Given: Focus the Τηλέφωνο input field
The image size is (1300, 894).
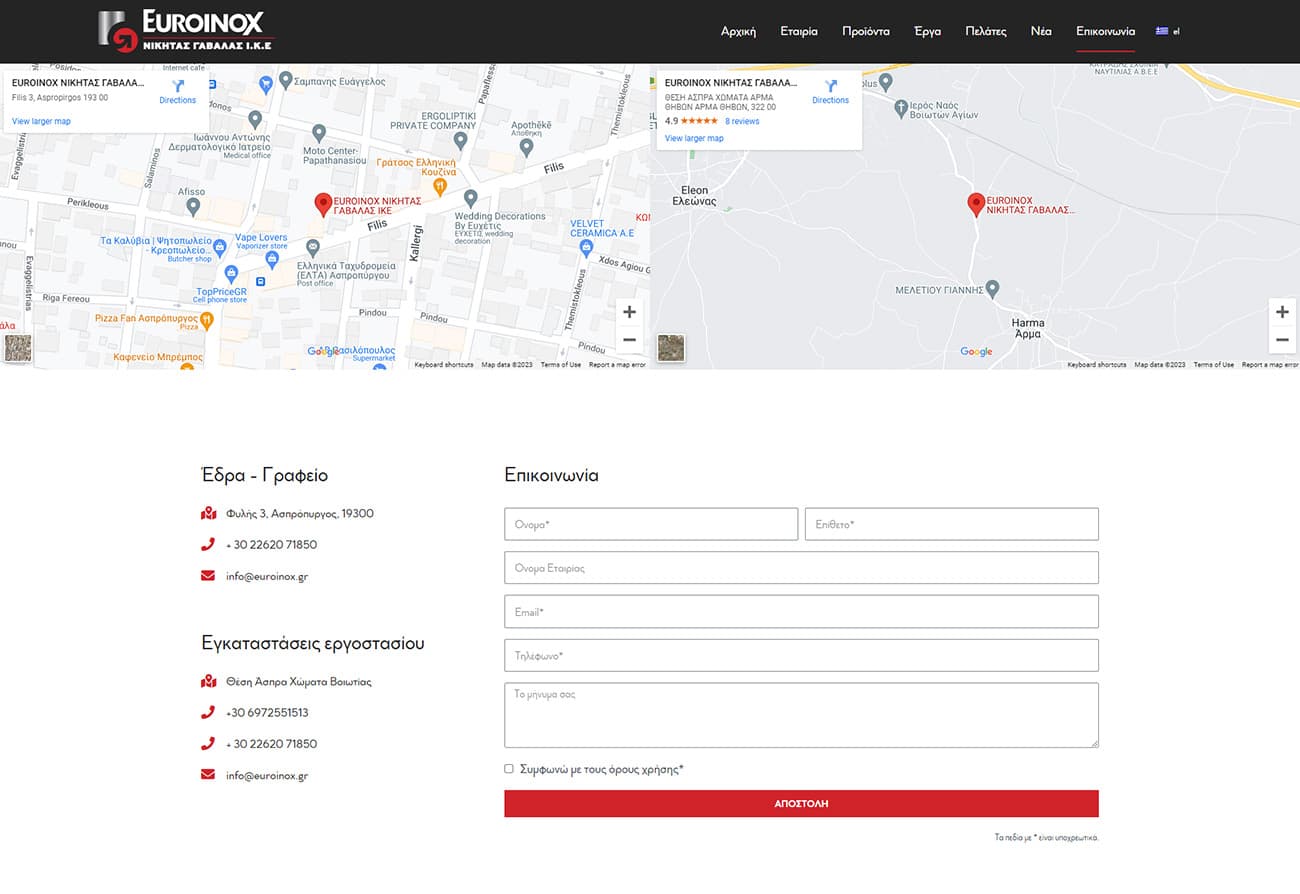Looking at the screenshot, I should (801, 656).
